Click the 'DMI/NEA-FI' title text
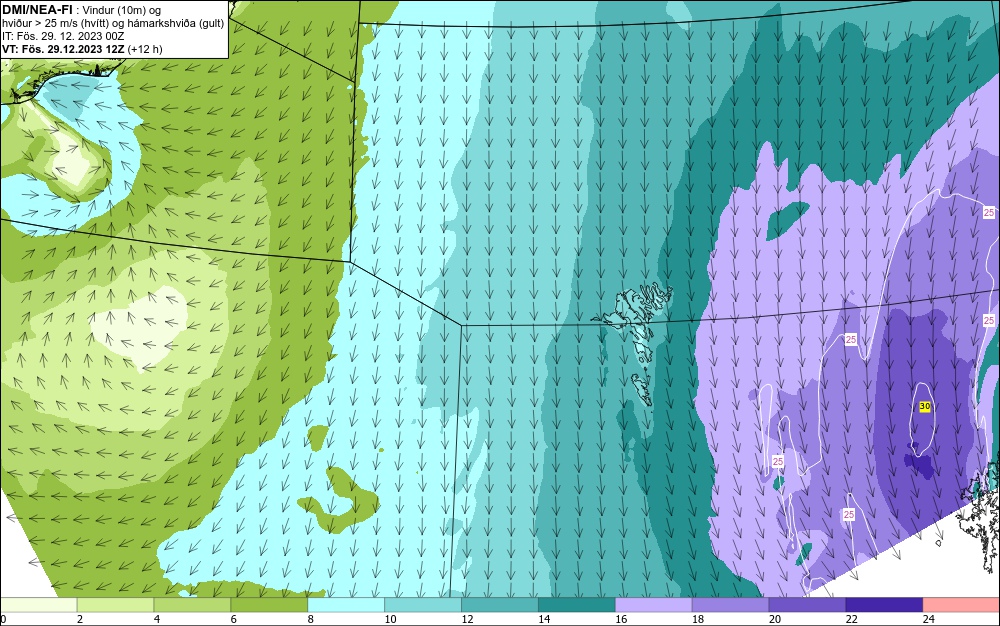 pos(36,10)
